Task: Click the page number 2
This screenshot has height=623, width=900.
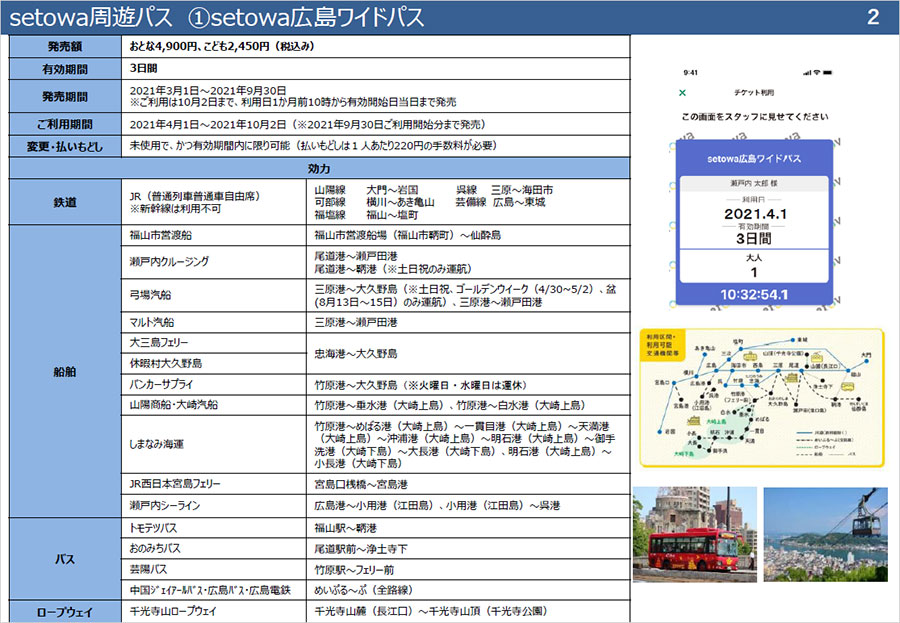Action: coord(873,17)
